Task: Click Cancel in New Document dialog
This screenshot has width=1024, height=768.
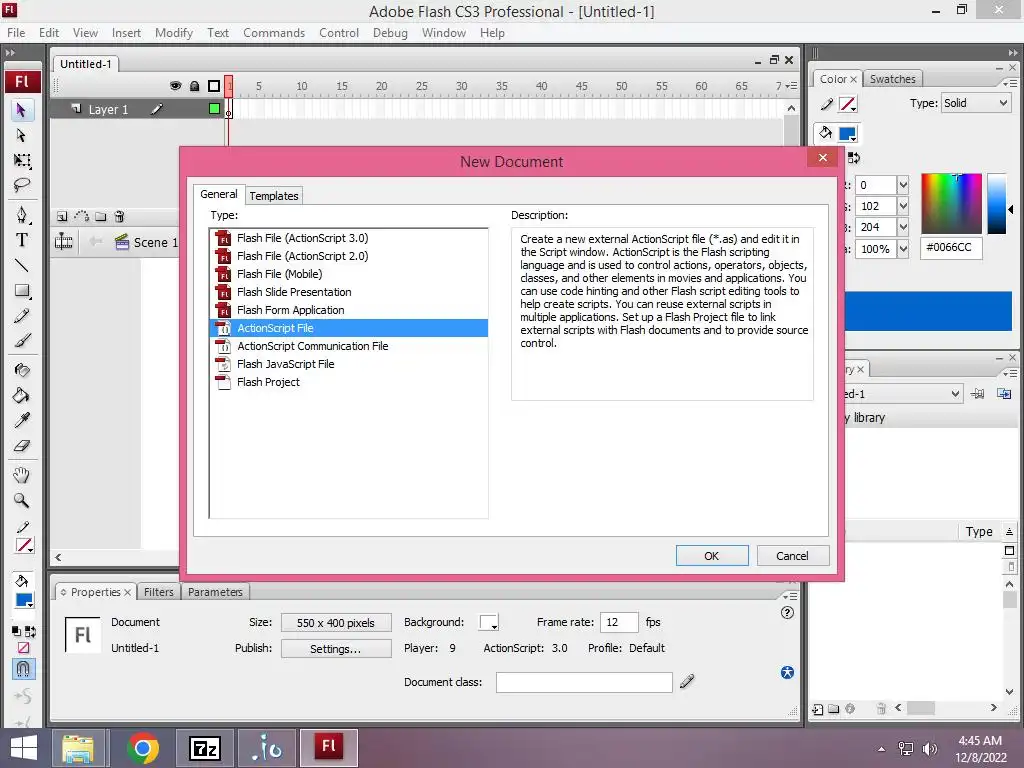Action: tap(792, 556)
